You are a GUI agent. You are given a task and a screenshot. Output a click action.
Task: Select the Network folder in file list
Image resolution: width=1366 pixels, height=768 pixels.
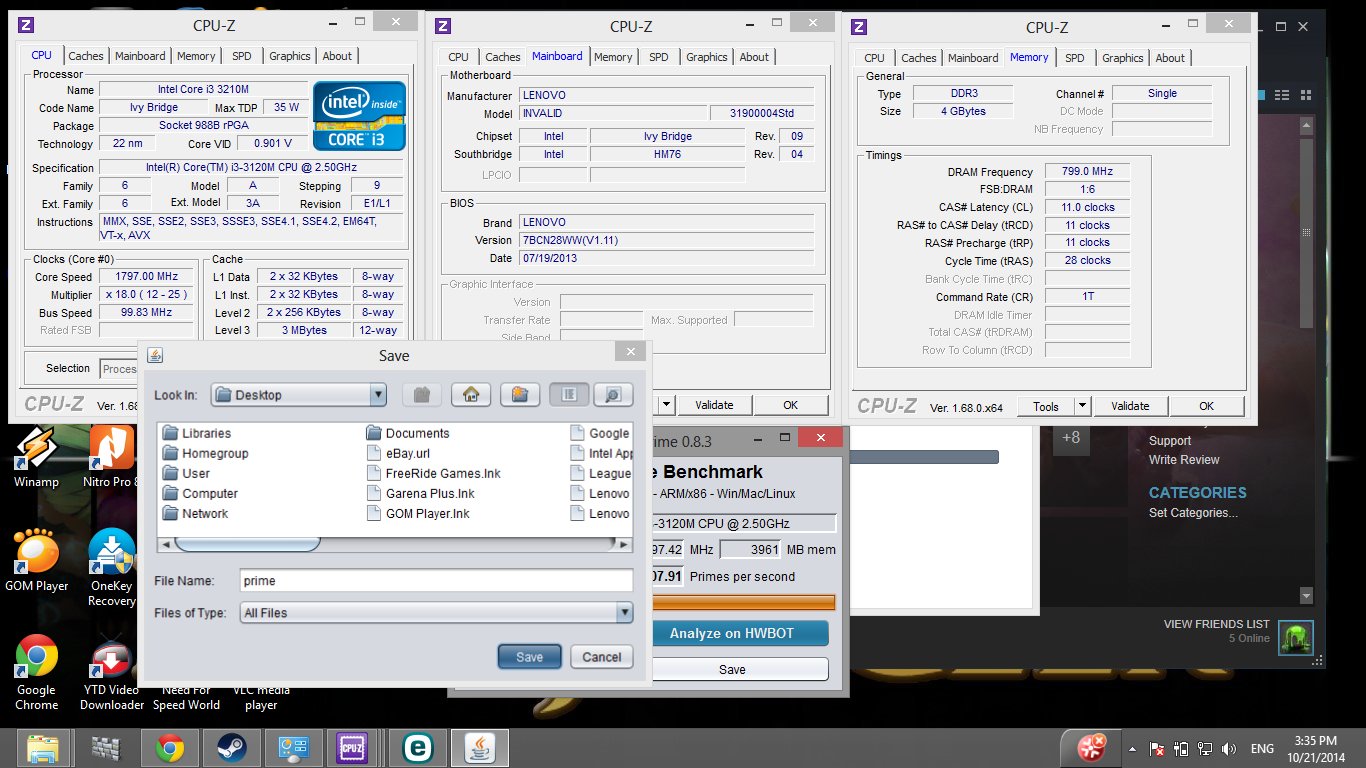(x=195, y=513)
